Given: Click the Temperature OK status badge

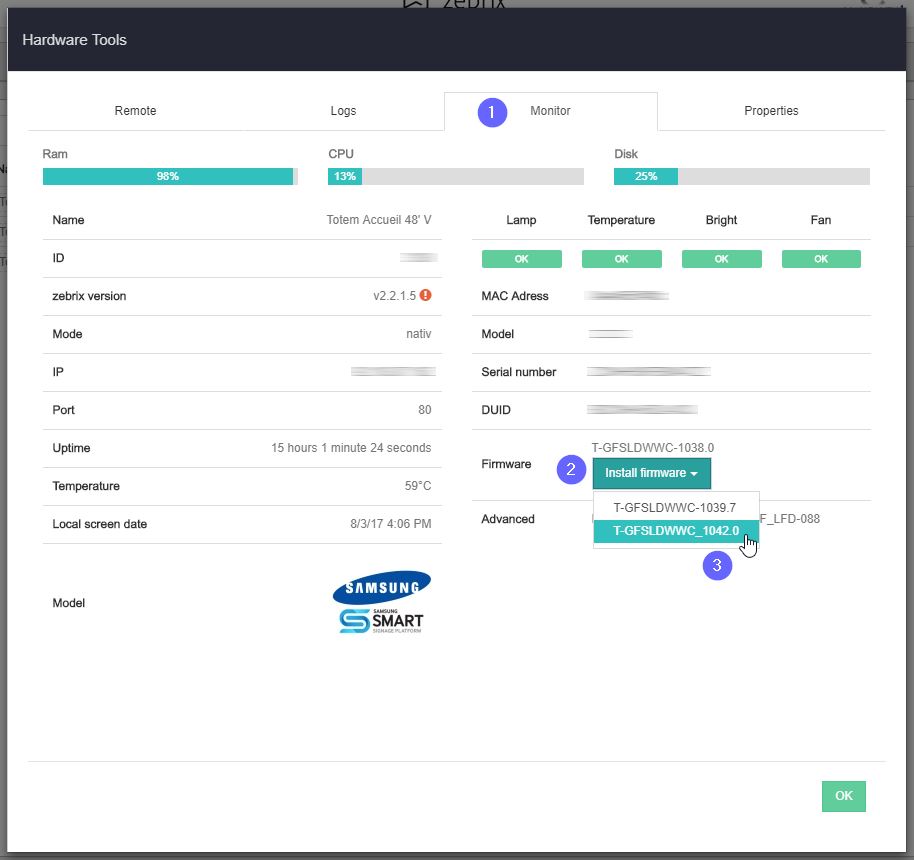Looking at the screenshot, I should (x=621, y=259).
